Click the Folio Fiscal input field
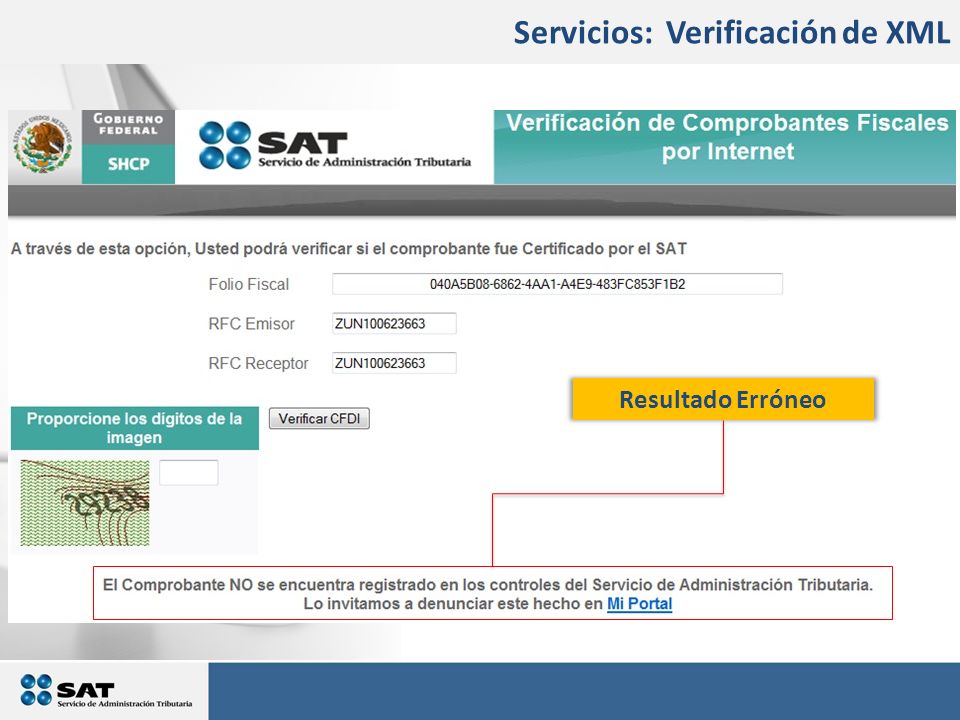The image size is (960, 720). point(557,284)
